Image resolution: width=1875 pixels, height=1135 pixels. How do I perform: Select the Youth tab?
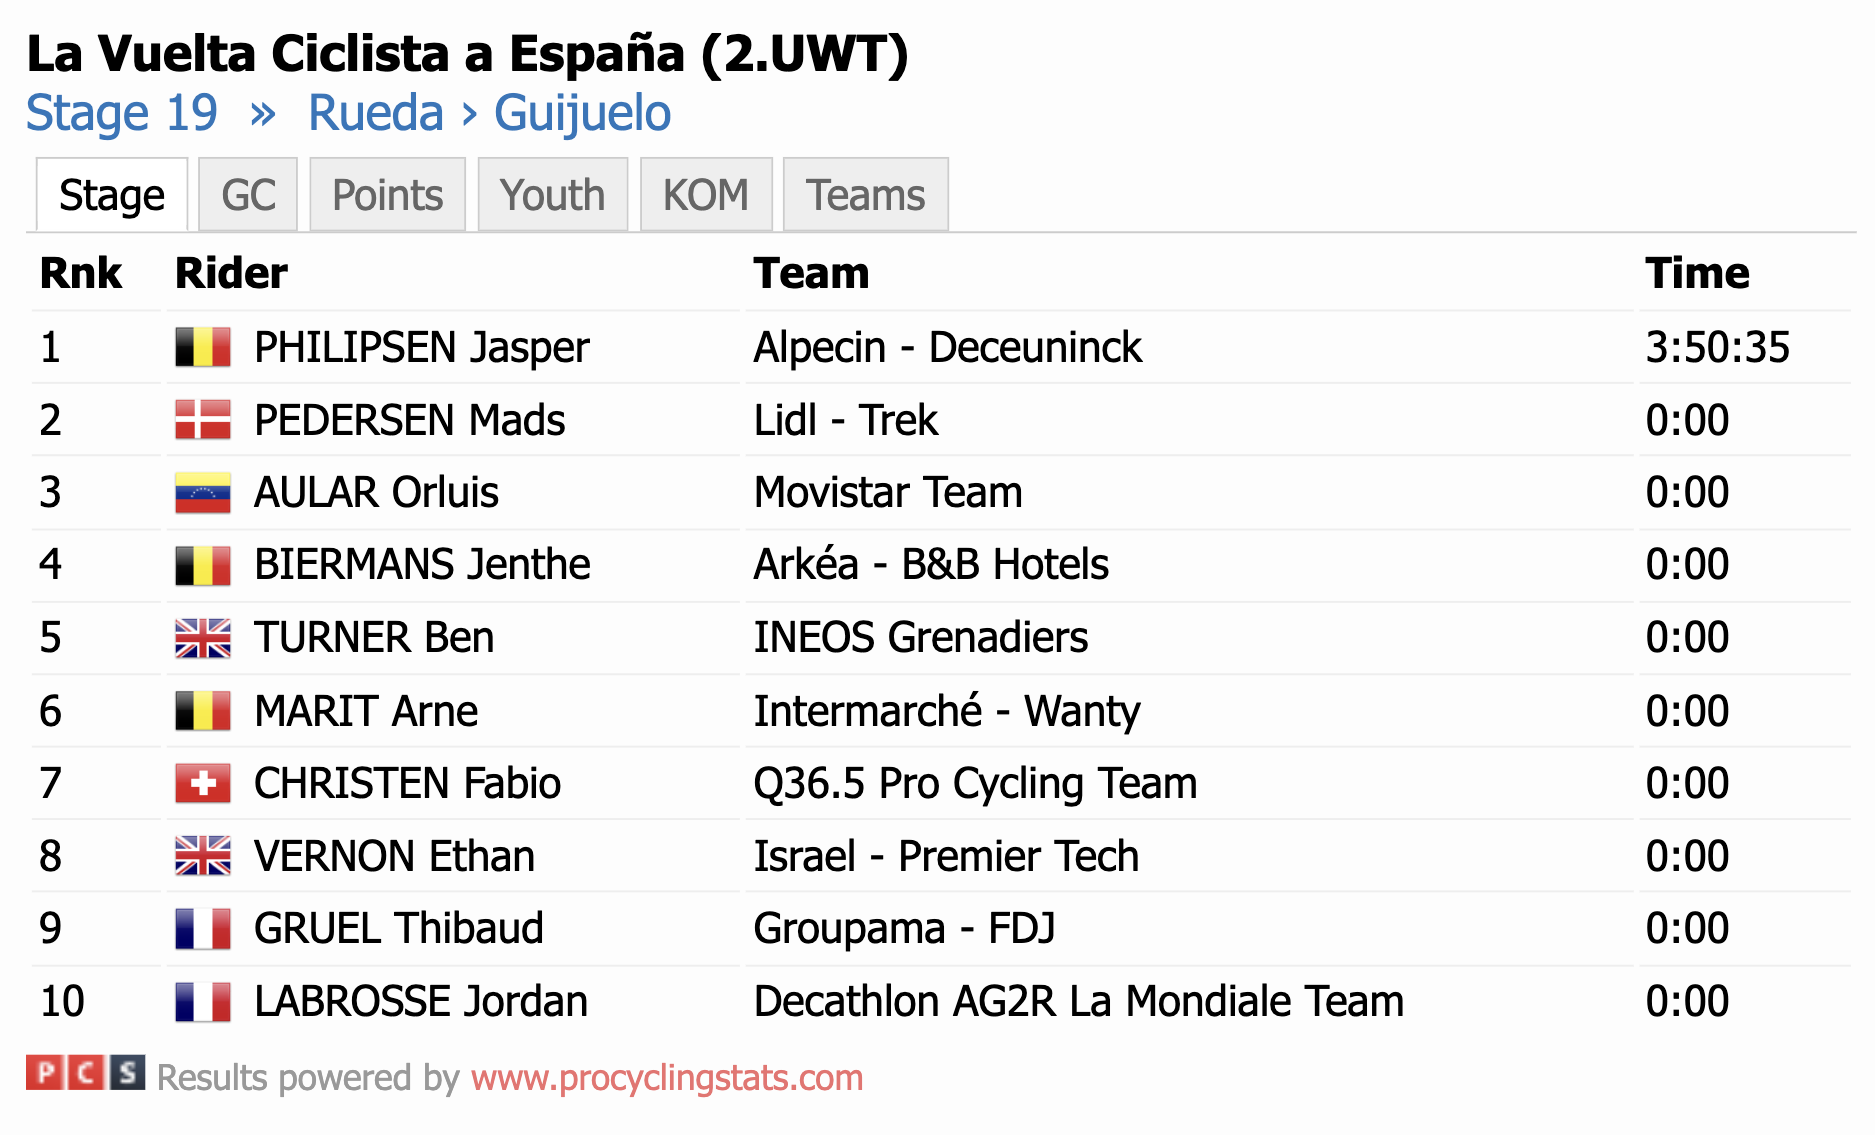553,195
